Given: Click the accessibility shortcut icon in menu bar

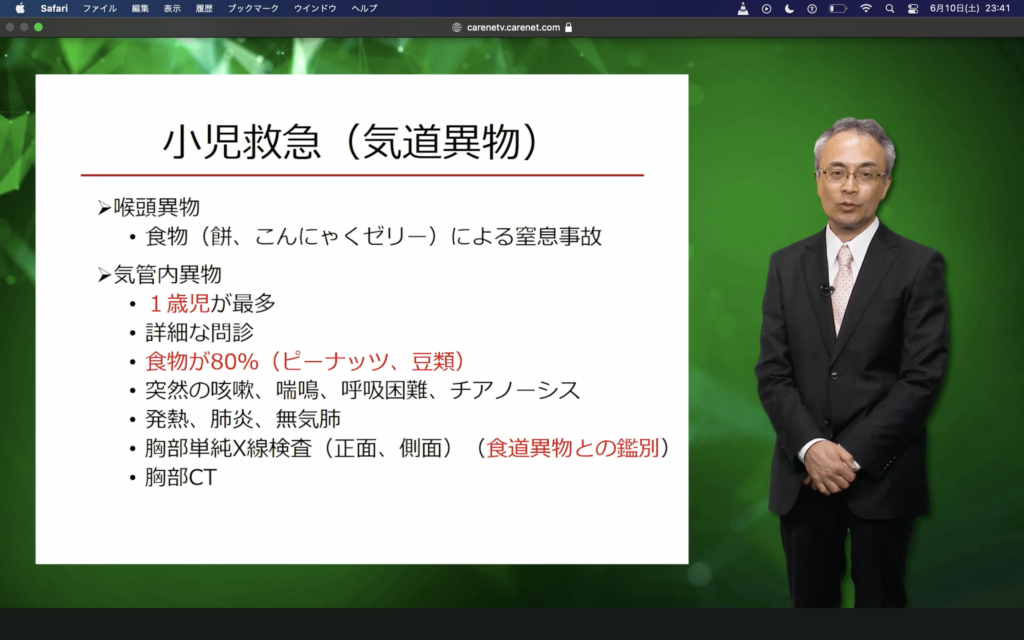Looking at the screenshot, I should [812, 8].
